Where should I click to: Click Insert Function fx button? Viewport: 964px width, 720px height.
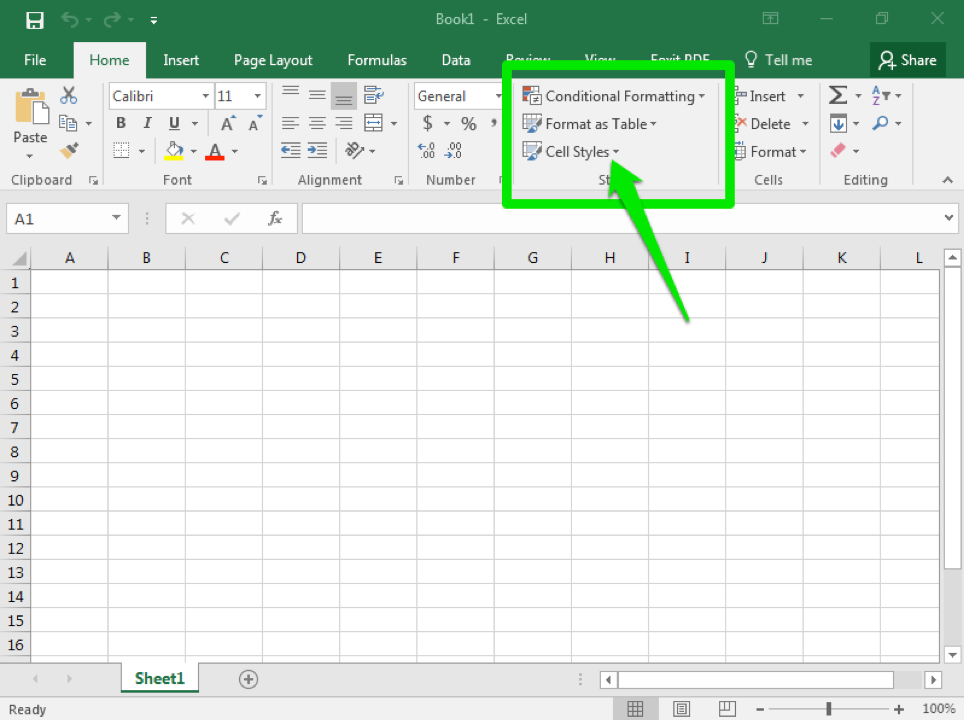tap(275, 218)
